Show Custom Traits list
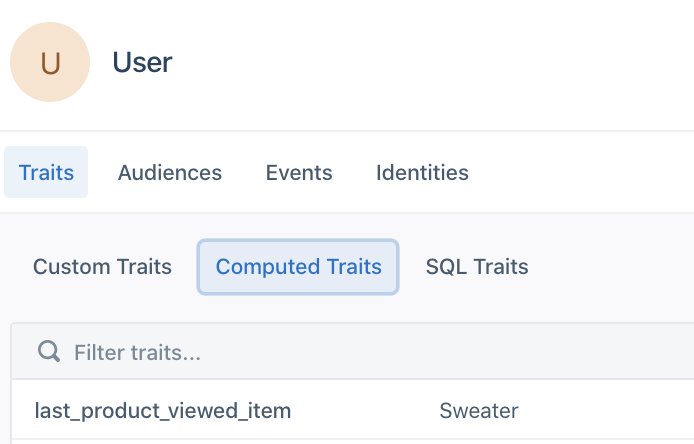 tap(102, 267)
